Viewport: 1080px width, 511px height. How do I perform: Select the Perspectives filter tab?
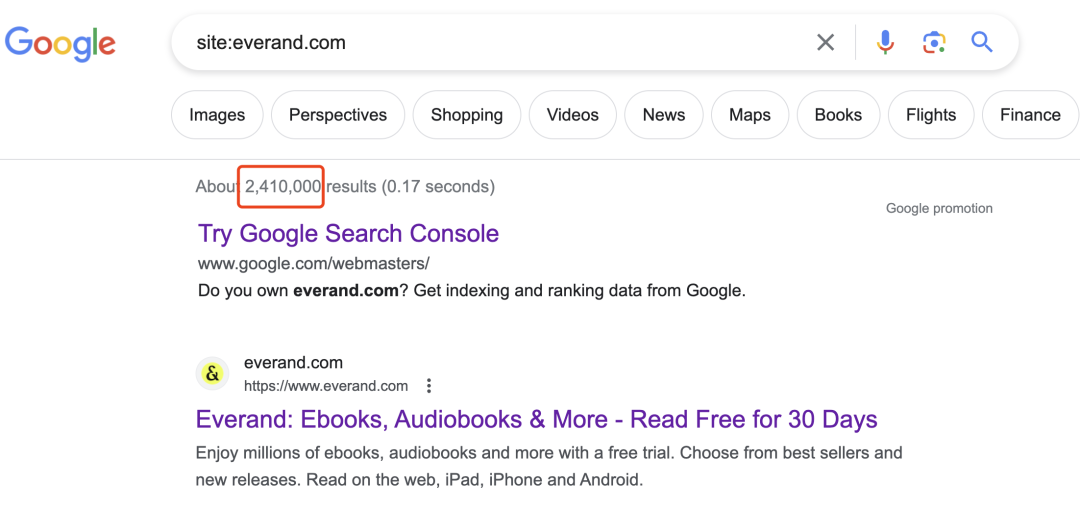click(x=338, y=115)
